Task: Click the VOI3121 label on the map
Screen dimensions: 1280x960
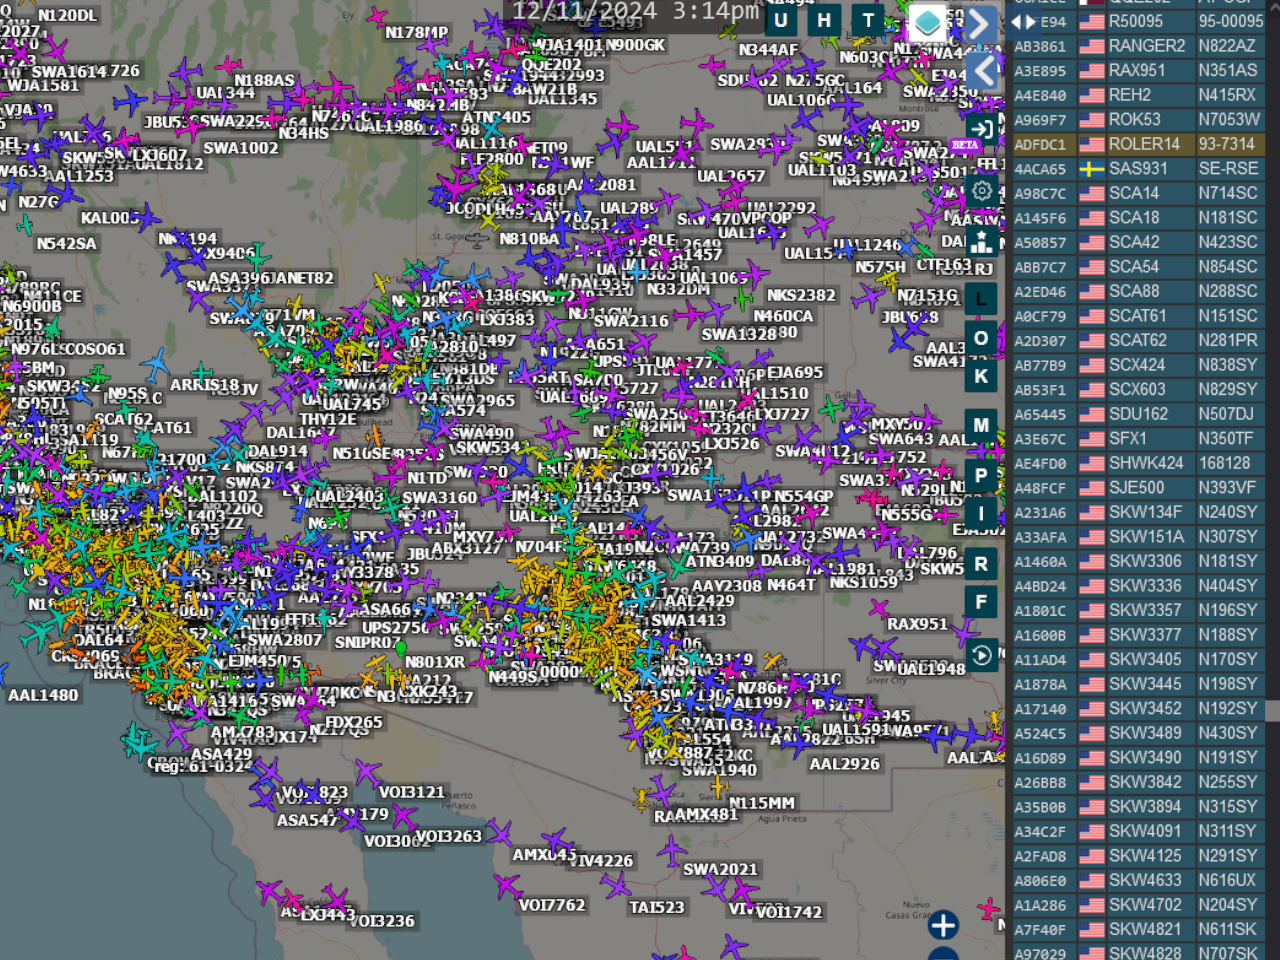Action: click(411, 792)
